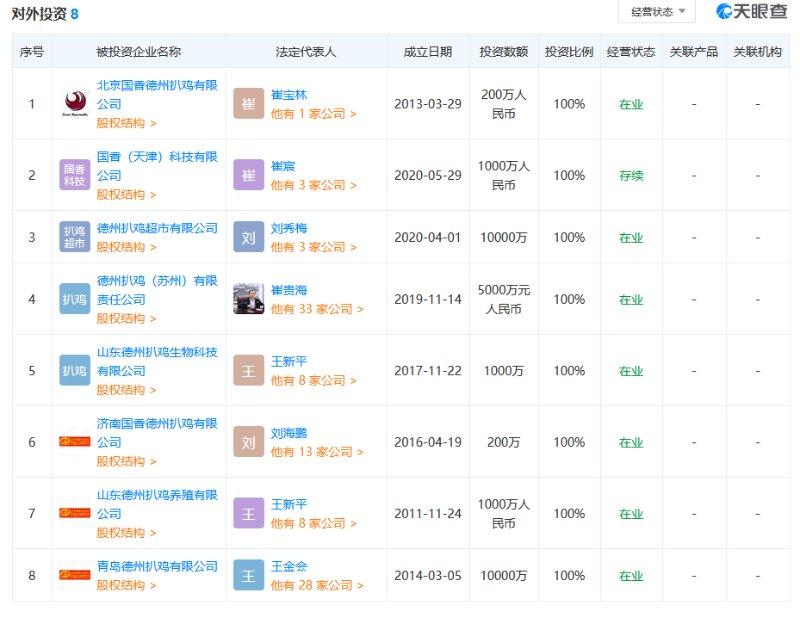Click the 国香科技 purple logo tile
Viewport: 800px width, 624px height.
(74, 175)
